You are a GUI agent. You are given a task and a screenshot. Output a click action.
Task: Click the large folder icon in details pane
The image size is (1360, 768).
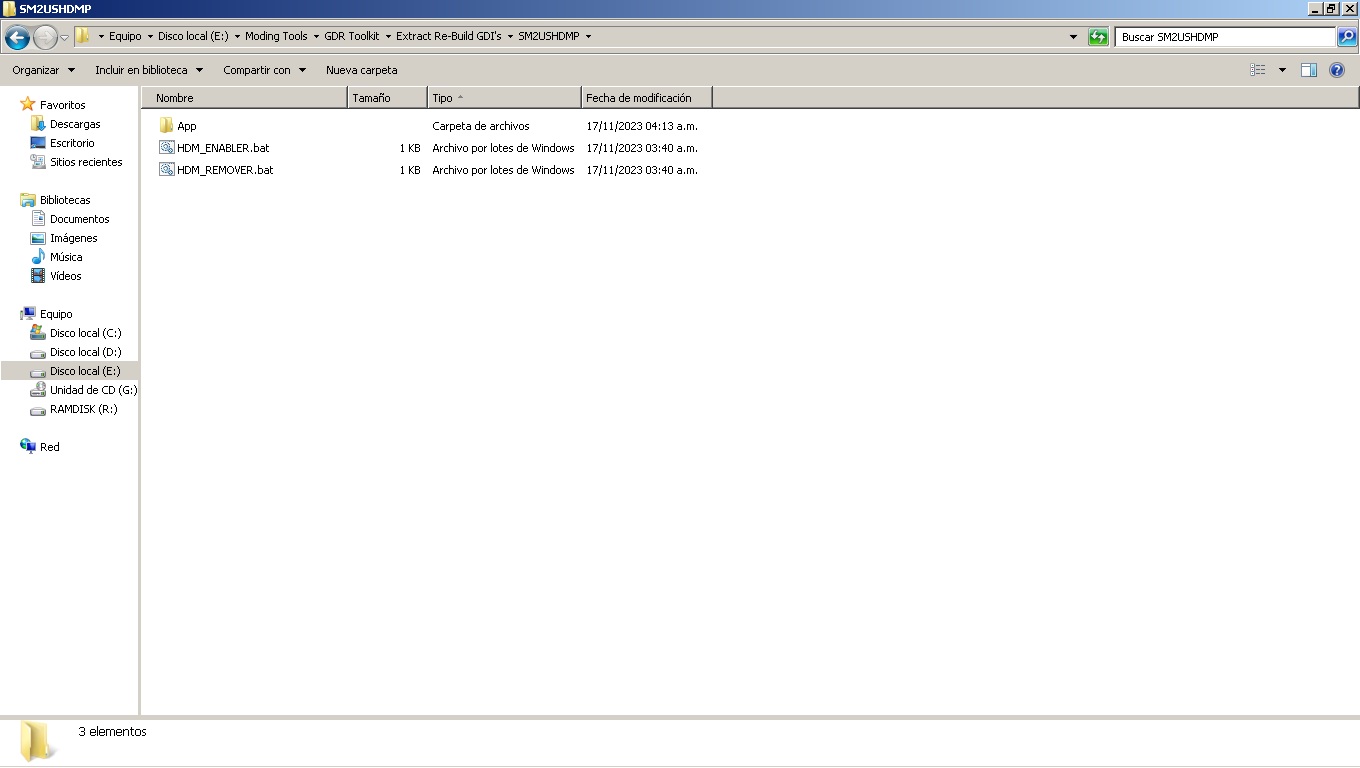pyautogui.click(x=37, y=741)
